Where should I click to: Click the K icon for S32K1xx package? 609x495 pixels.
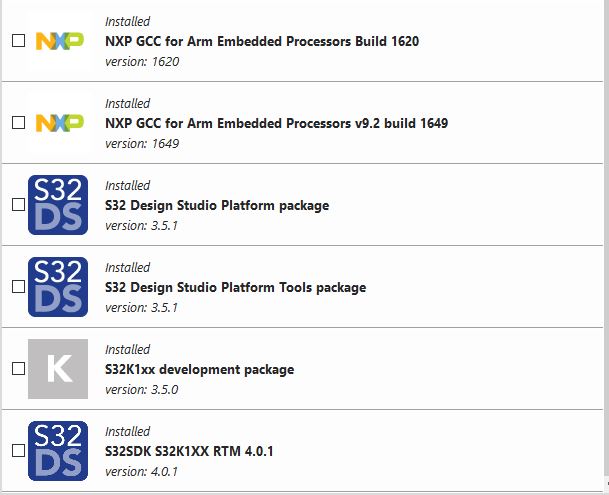(x=58, y=369)
